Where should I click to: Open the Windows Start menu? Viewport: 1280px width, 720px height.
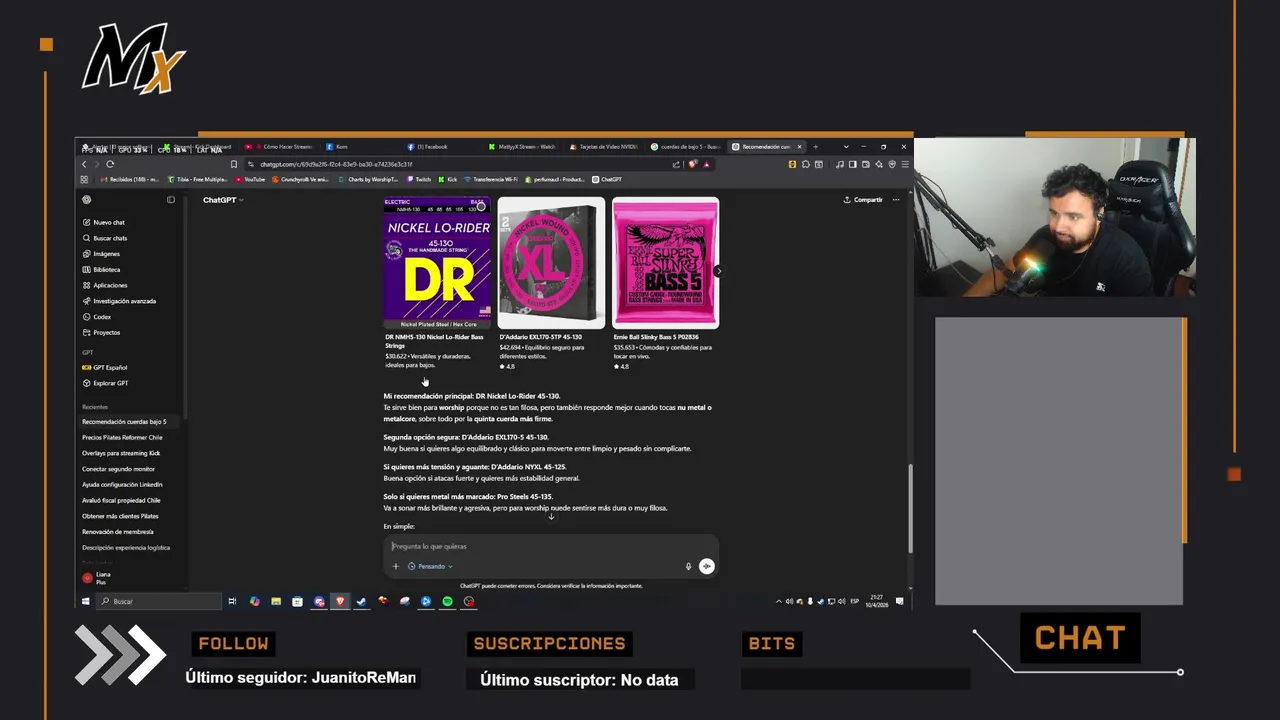[85, 601]
